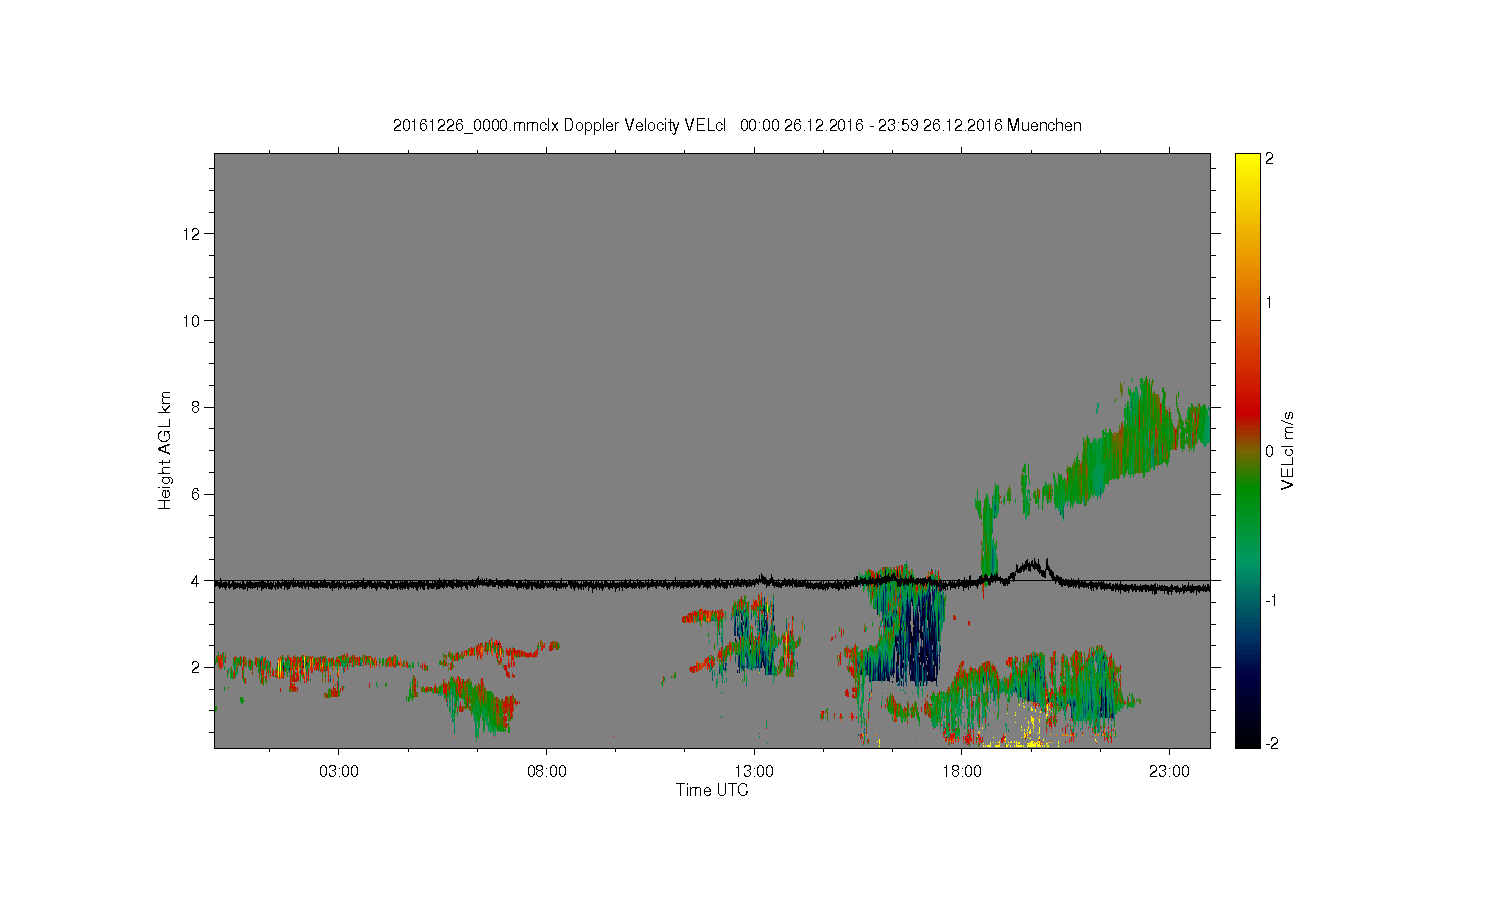Click the black line bump near 19:30

click(x=1032, y=568)
